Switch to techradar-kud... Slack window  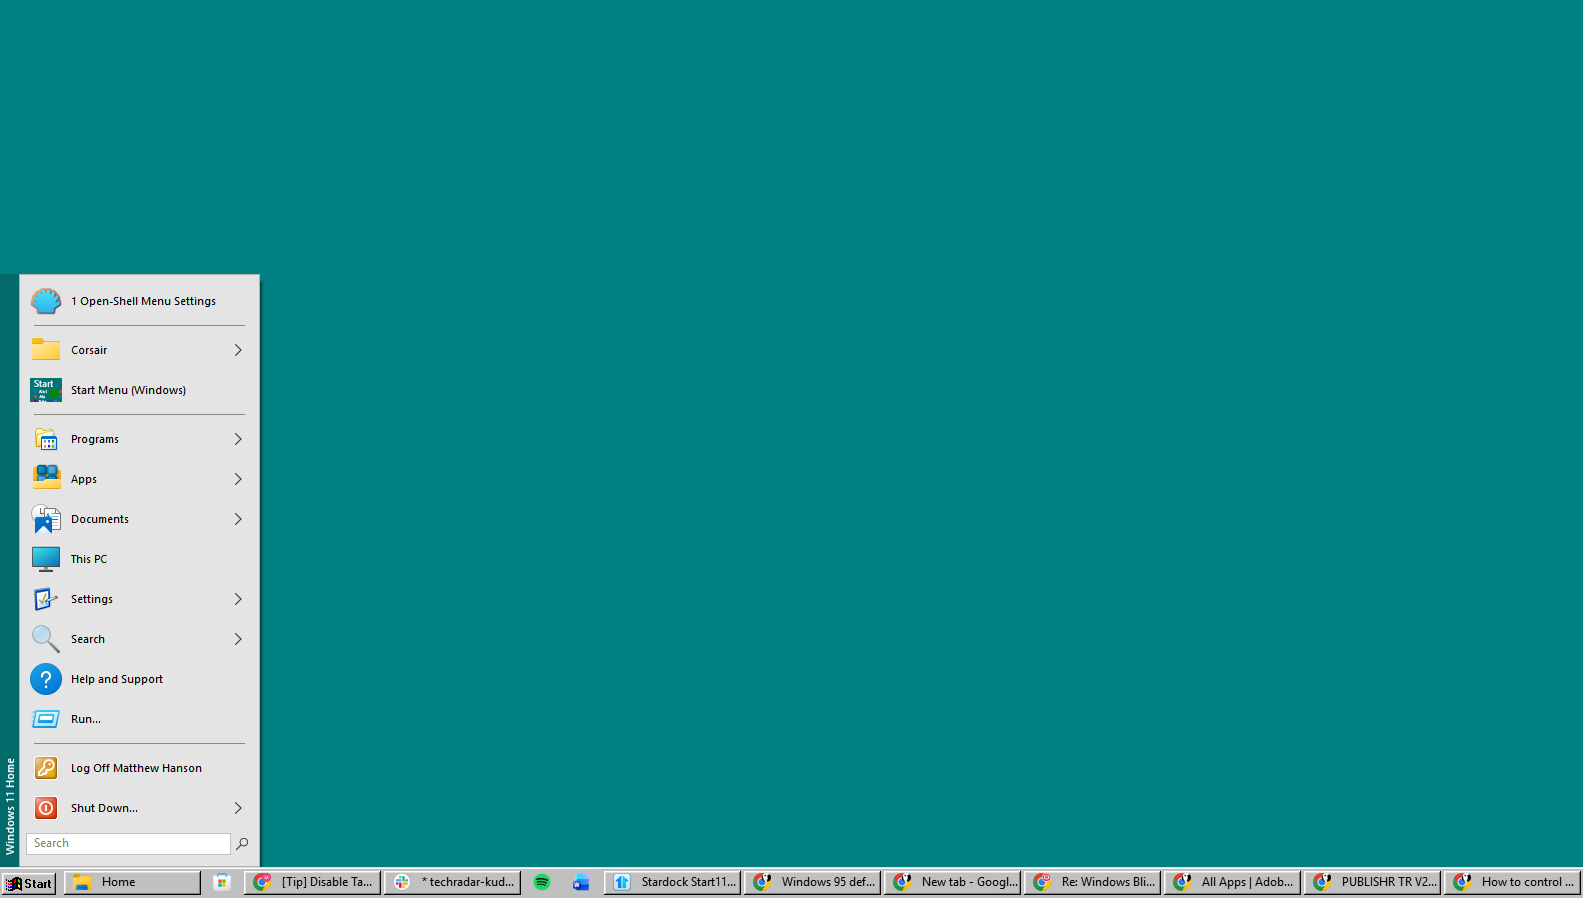tap(452, 882)
